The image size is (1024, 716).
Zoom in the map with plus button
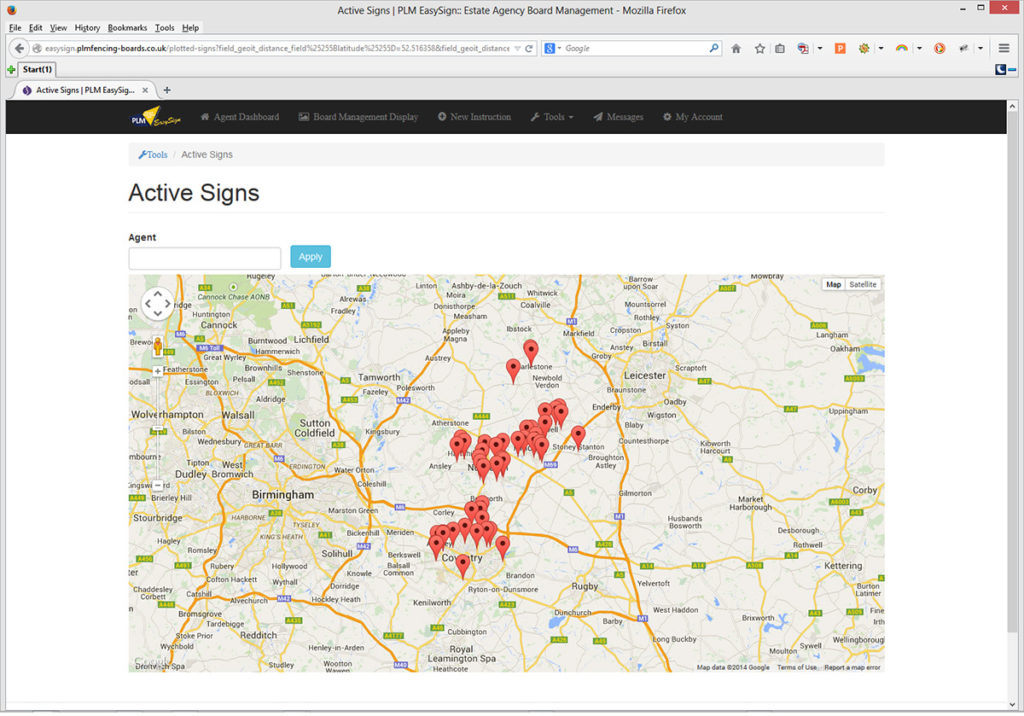coord(157,372)
